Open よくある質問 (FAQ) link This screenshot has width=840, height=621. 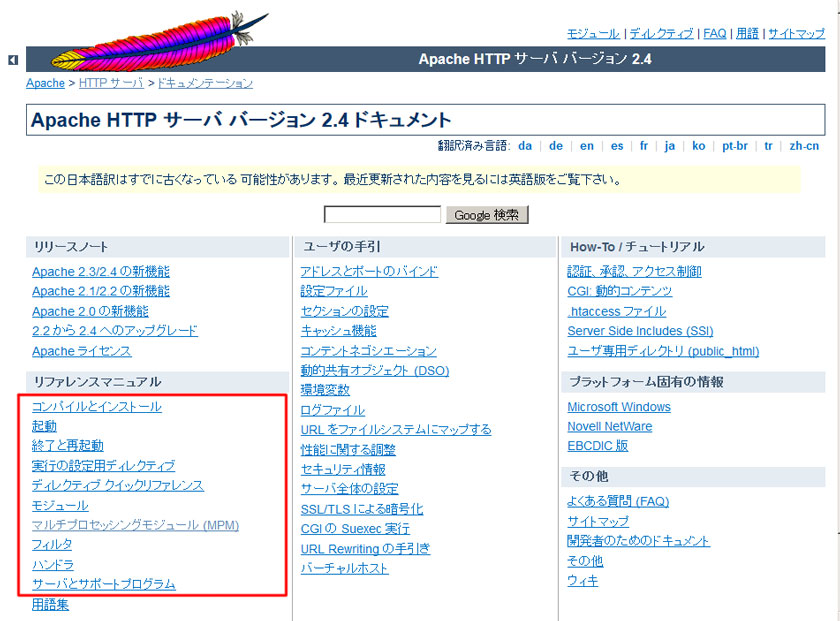[618, 502]
